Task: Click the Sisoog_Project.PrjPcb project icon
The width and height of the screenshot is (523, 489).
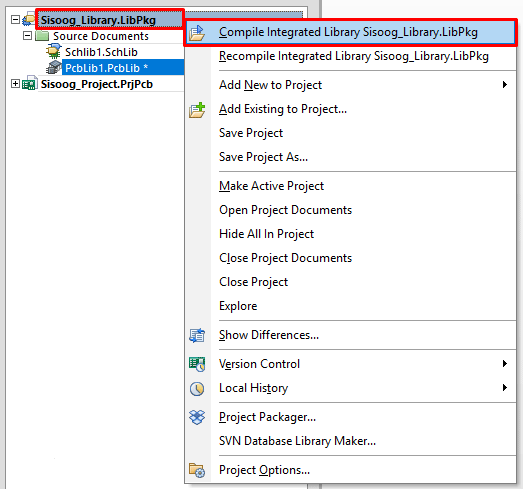Action: coord(29,83)
